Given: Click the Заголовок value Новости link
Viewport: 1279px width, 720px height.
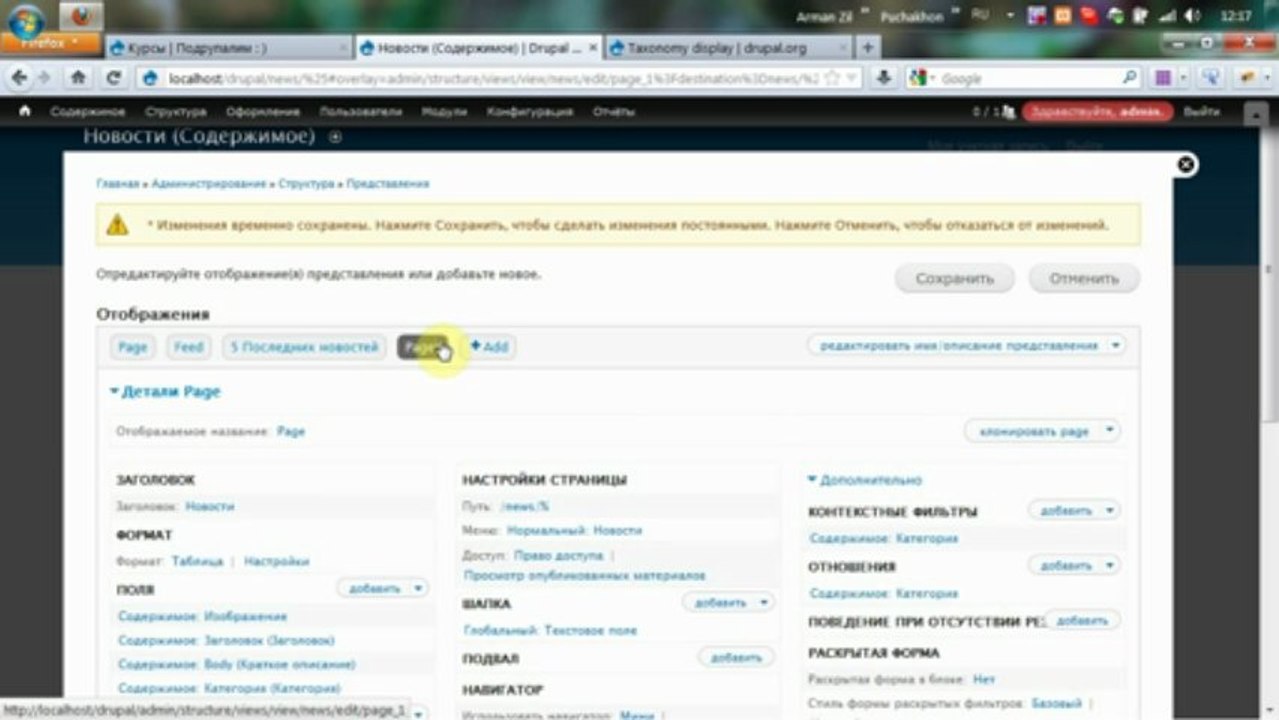Looking at the screenshot, I should (210, 507).
